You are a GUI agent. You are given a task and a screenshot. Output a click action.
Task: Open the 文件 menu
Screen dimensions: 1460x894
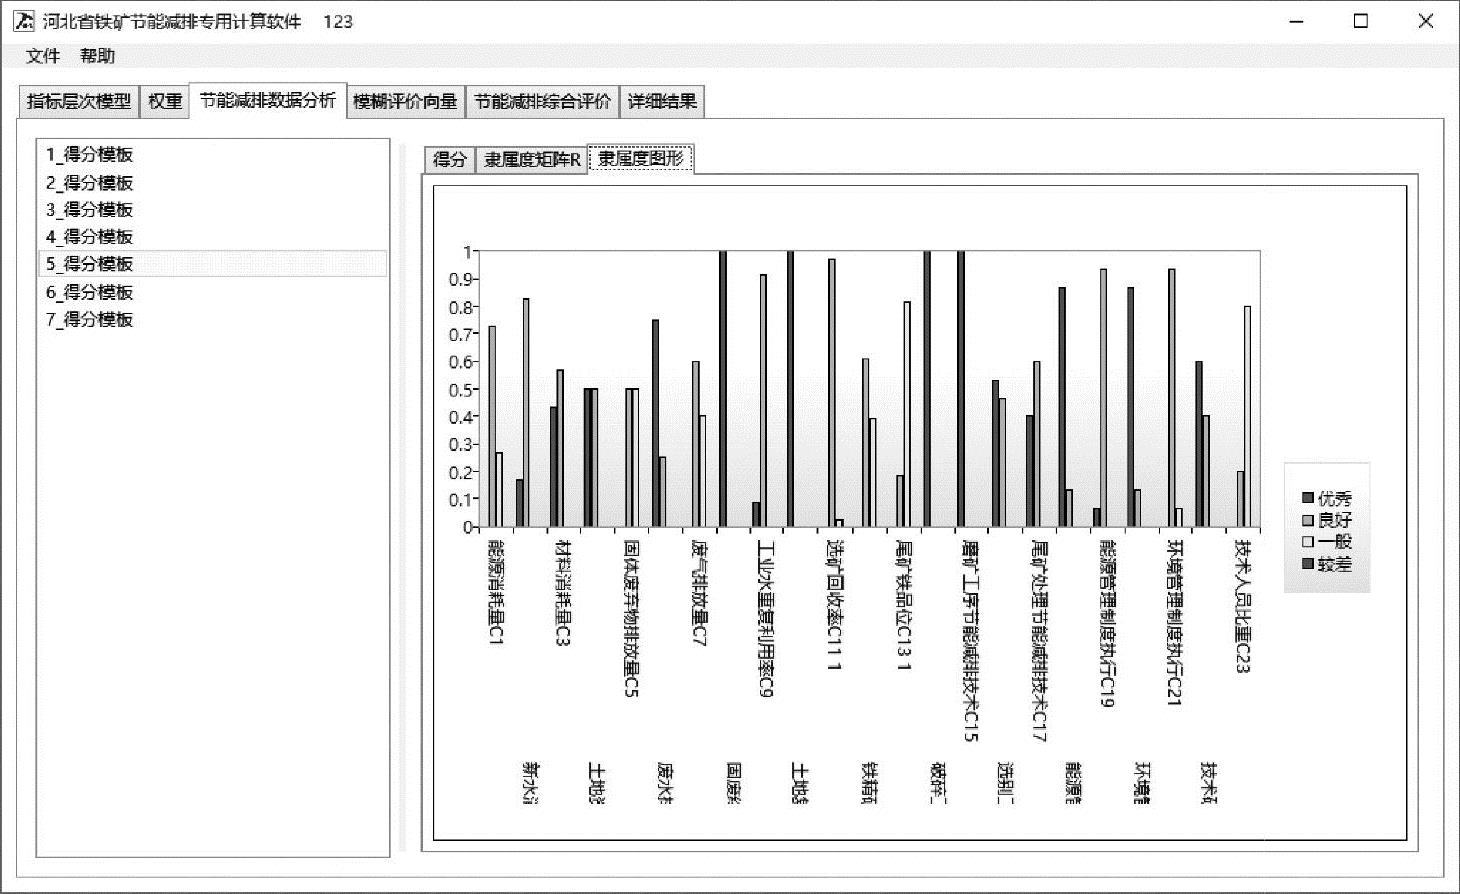click(42, 56)
